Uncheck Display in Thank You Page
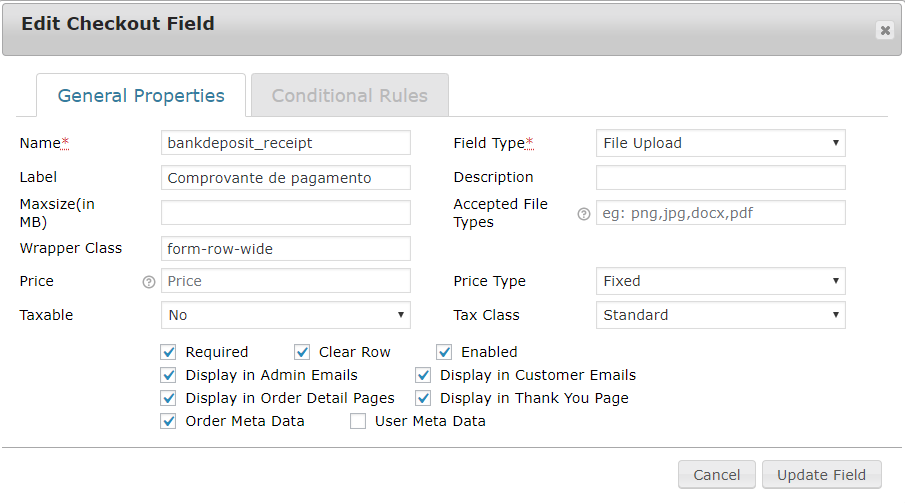The image size is (905, 503). (x=424, y=398)
